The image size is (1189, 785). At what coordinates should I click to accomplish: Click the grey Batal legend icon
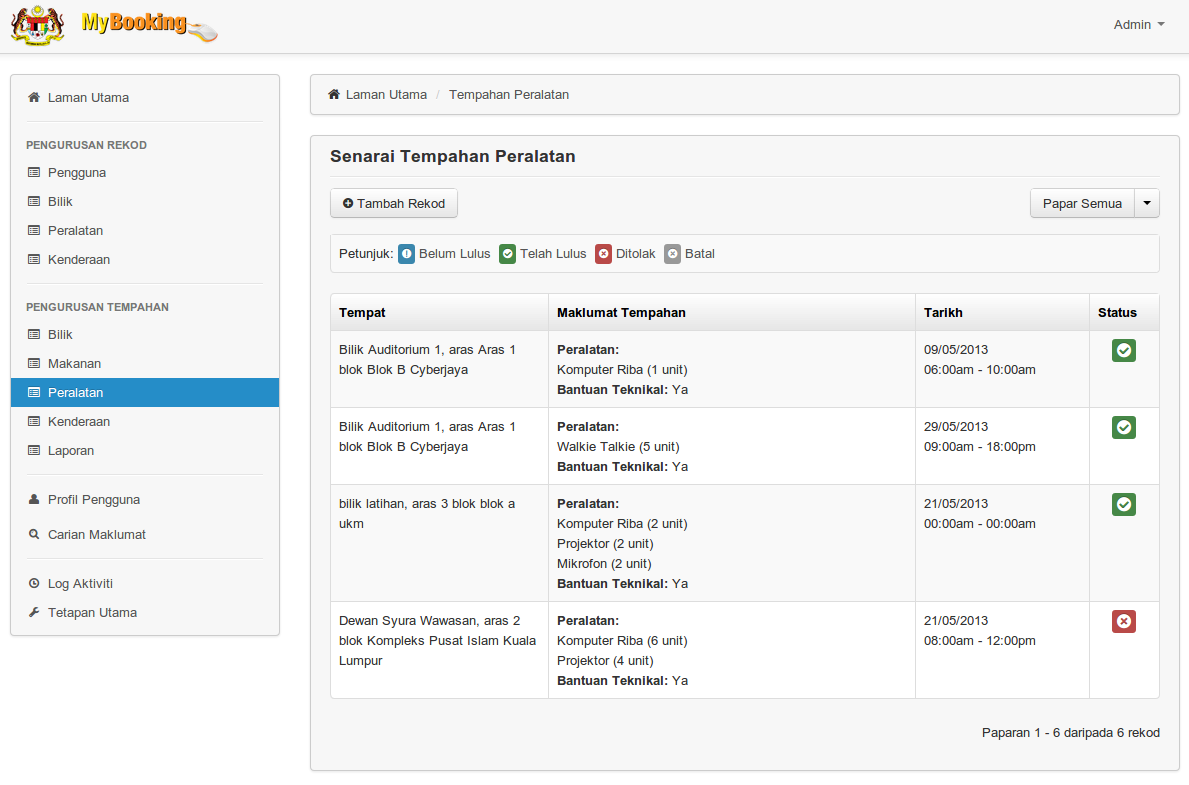point(673,254)
